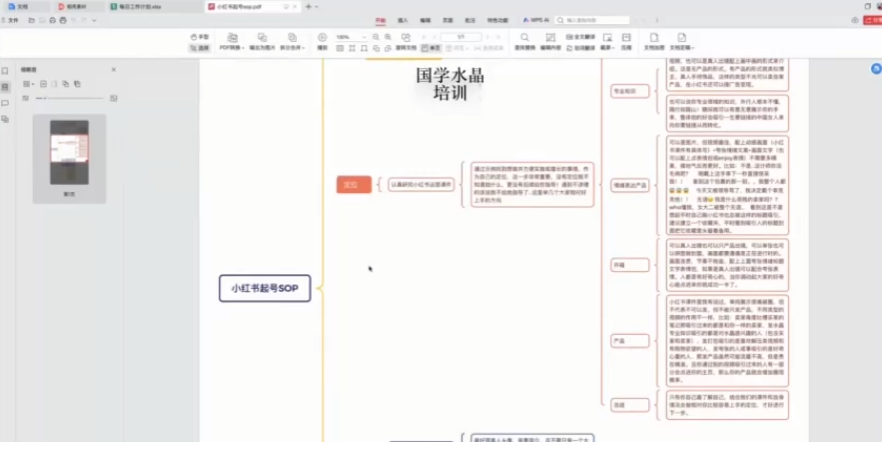Click the 小红书起号SOP root node
The image size is (882, 465).
(x=264, y=288)
